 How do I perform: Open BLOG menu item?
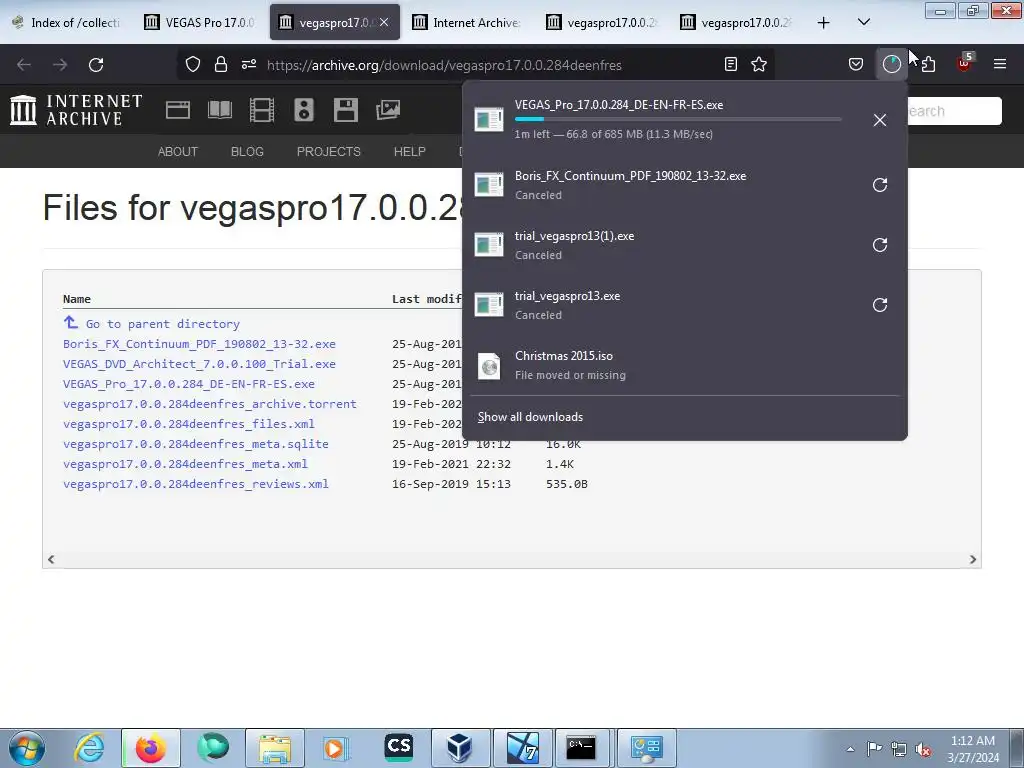point(247,152)
